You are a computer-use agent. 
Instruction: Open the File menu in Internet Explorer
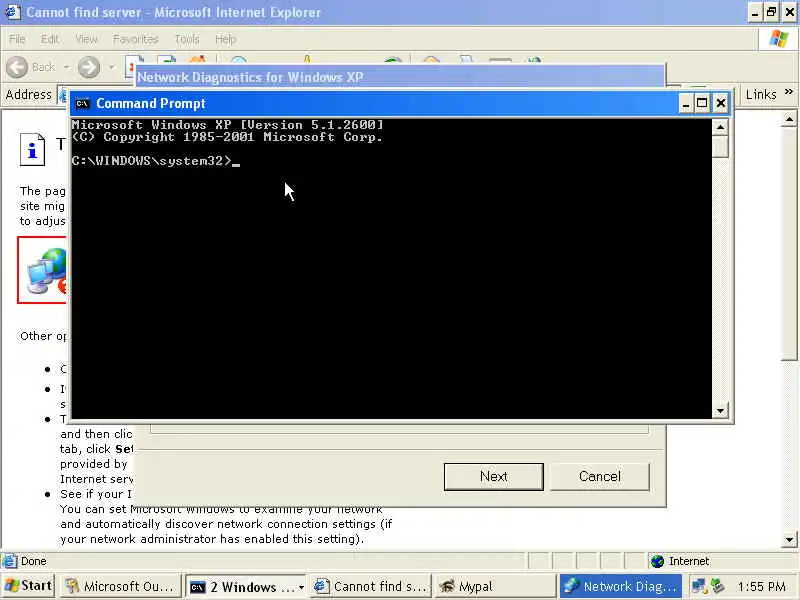[x=17, y=39]
